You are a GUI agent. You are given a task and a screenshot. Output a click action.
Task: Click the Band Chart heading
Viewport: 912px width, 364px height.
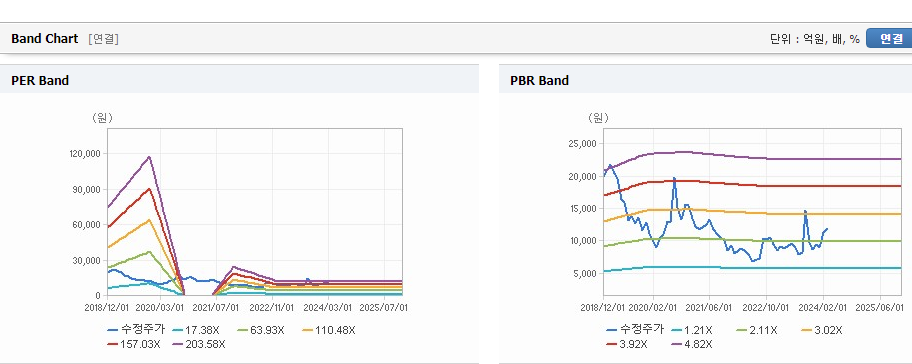click(44, 38)
